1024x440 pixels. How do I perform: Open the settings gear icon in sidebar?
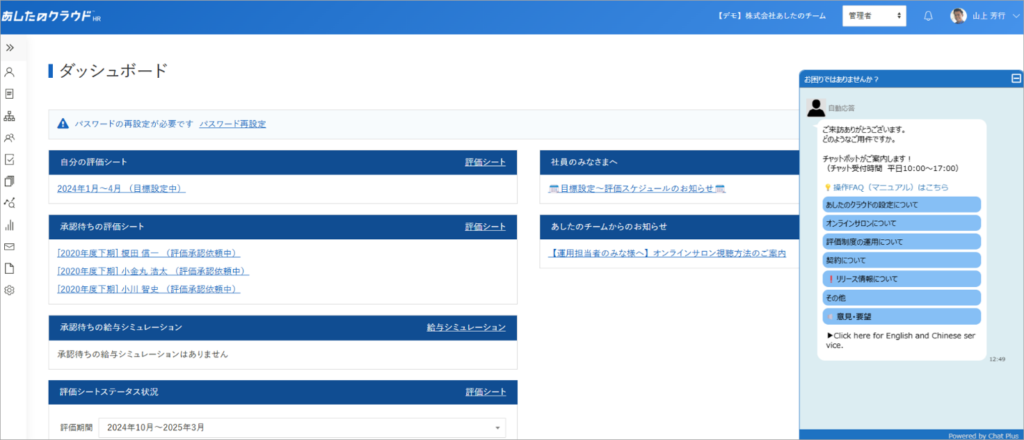click(x=10, y=290)
